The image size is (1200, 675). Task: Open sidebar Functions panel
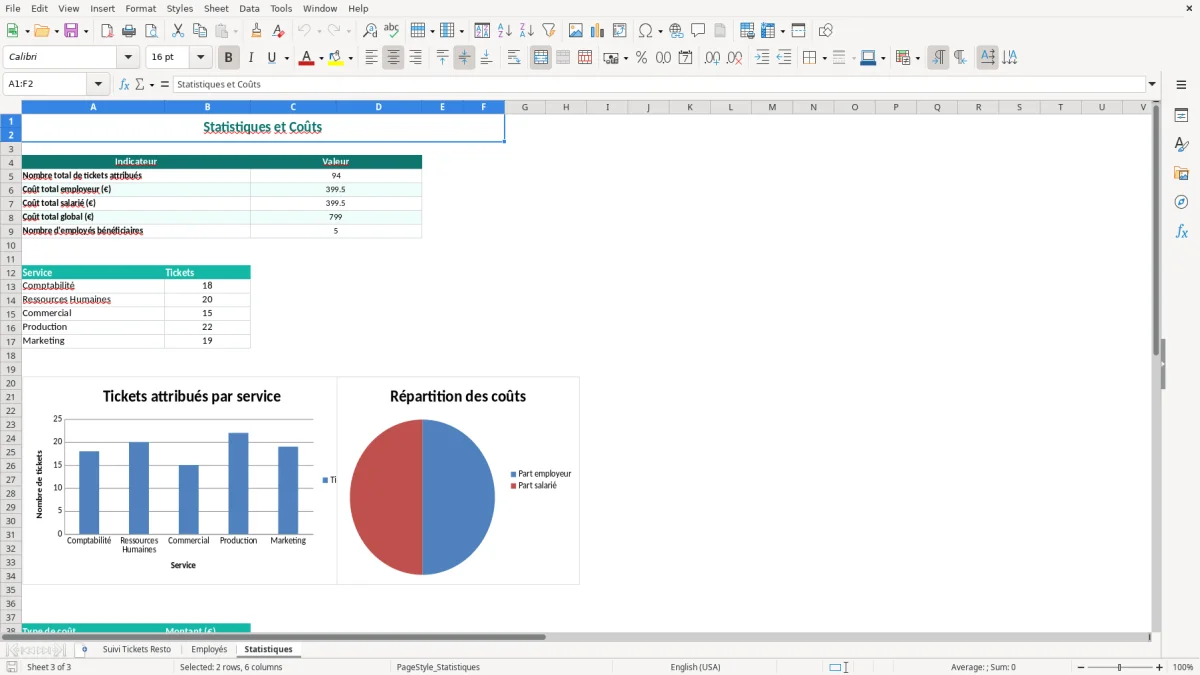point(1181,231)
